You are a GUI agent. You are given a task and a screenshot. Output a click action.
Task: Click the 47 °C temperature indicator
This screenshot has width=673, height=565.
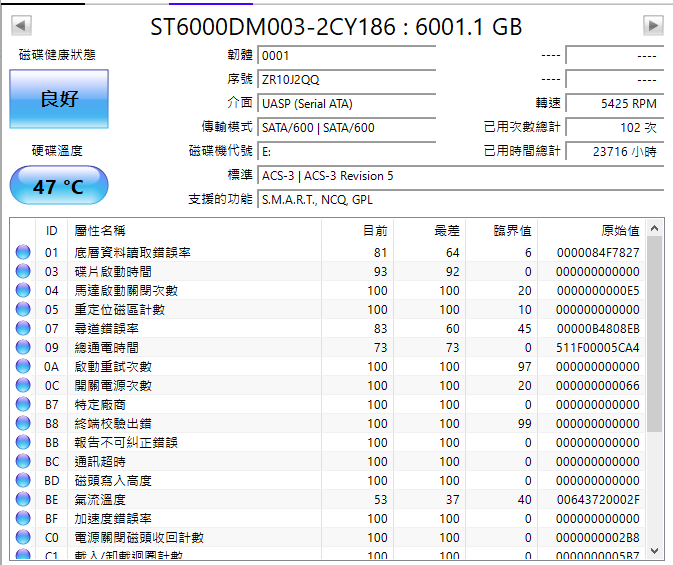59,186
